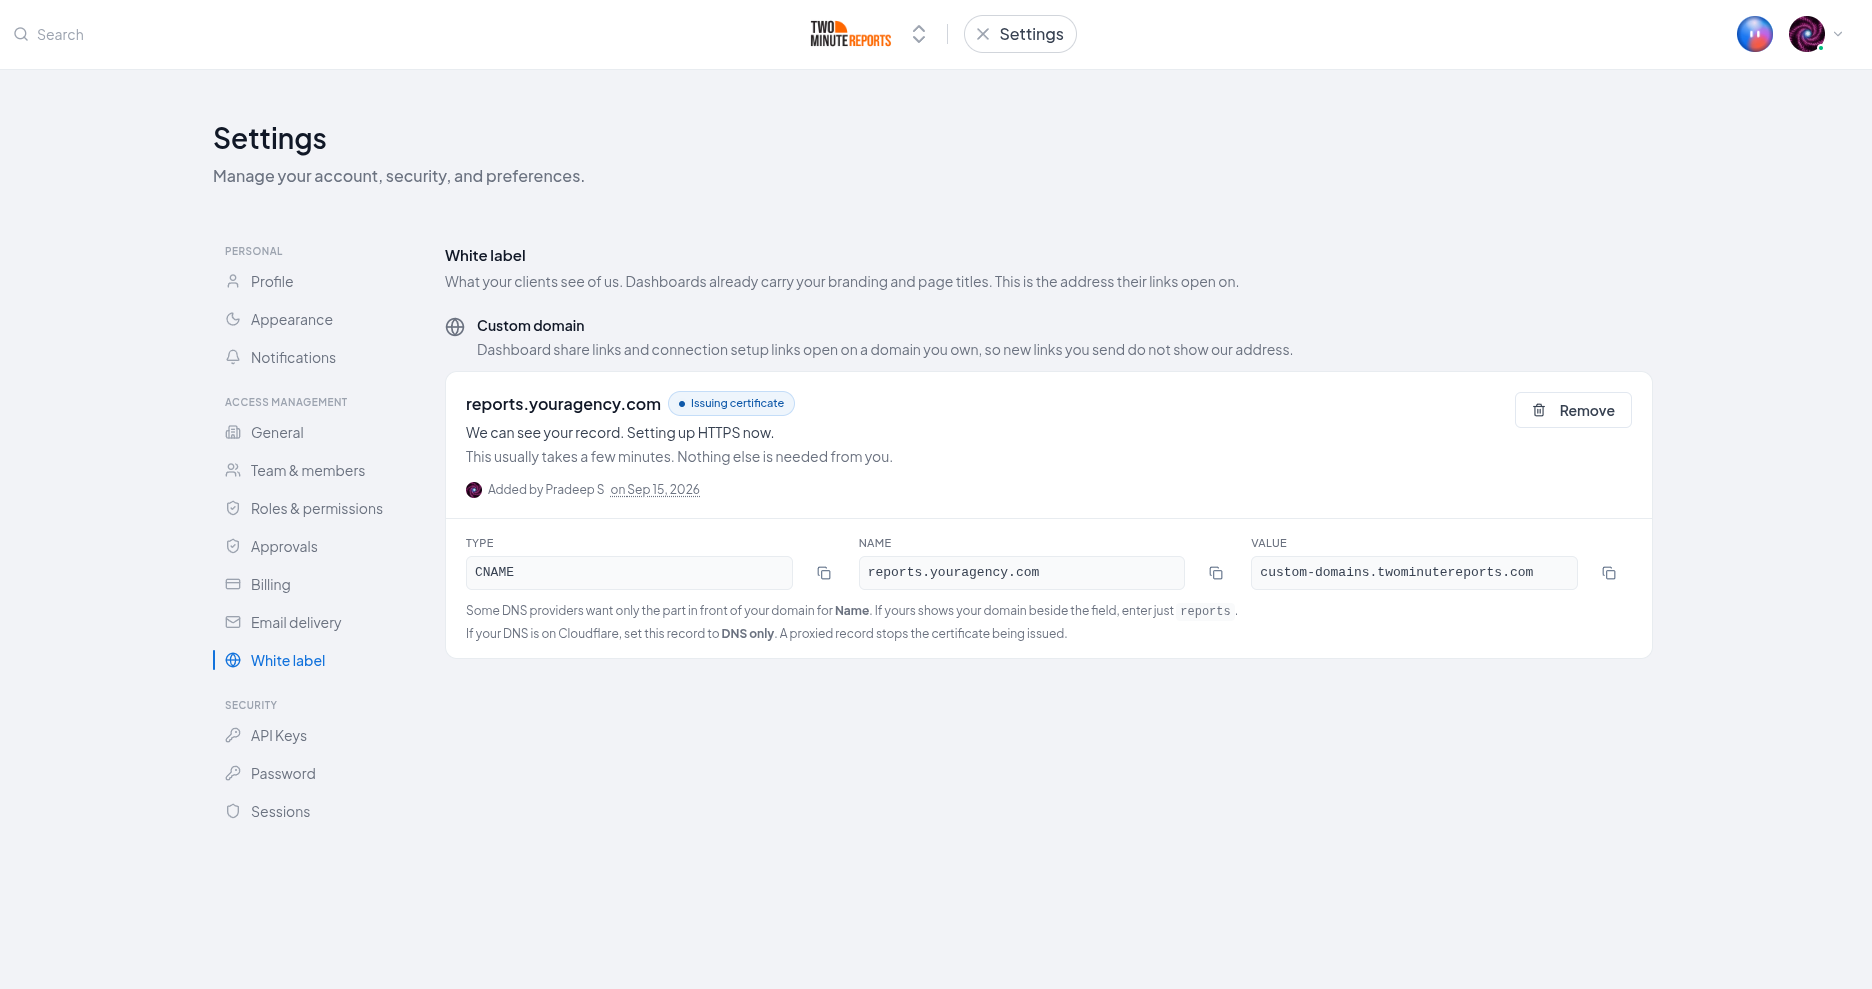Click Pradeep S avatar next to Added by
This screenshot has height=989, width=1872.
(x=474, y=490)
